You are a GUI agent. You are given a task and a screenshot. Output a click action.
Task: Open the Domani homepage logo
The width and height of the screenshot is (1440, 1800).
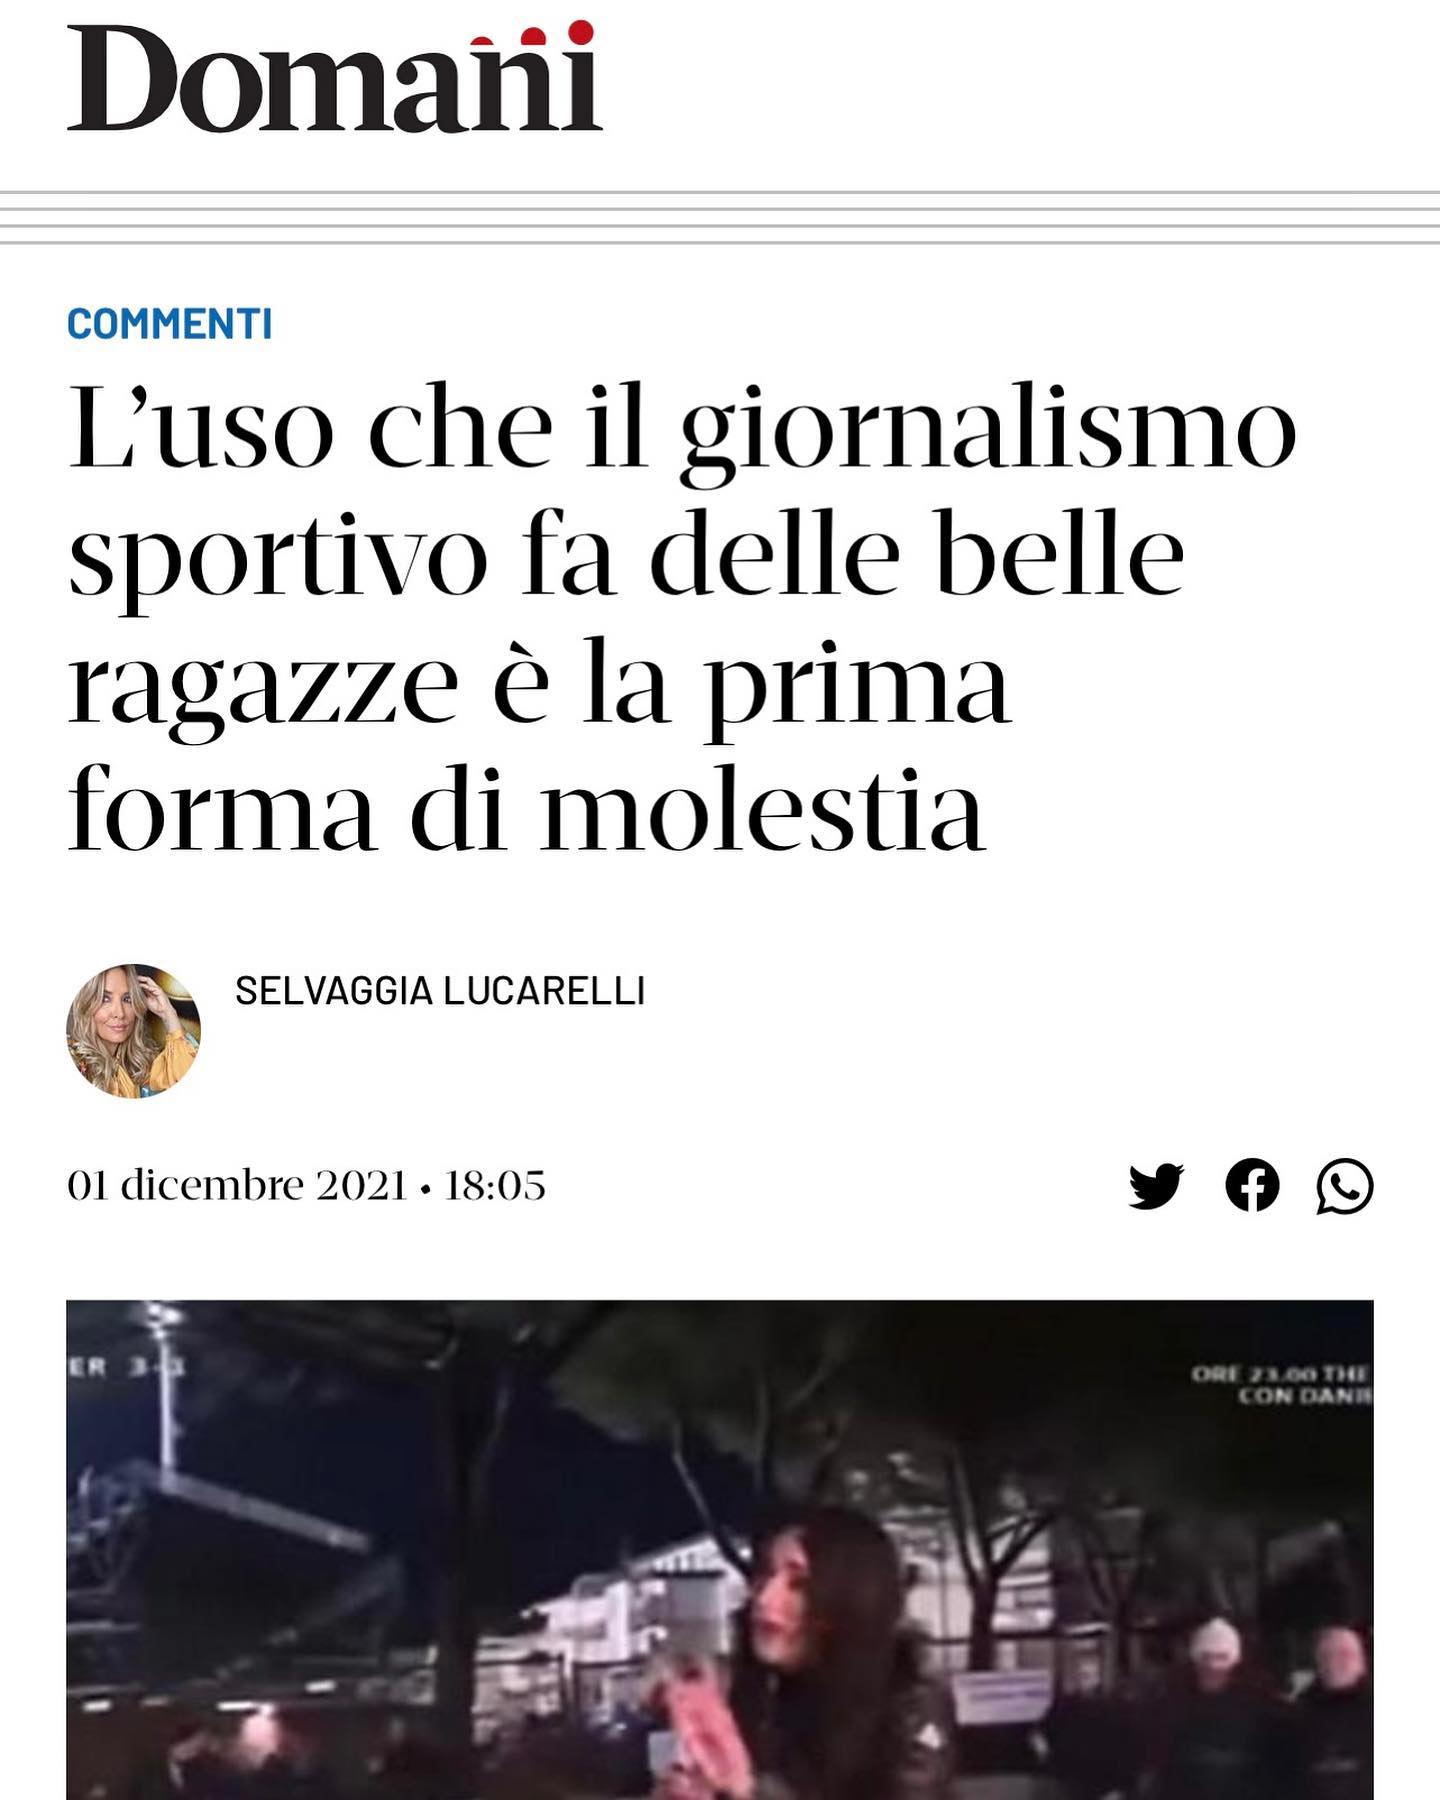click(x=334, y=78)
